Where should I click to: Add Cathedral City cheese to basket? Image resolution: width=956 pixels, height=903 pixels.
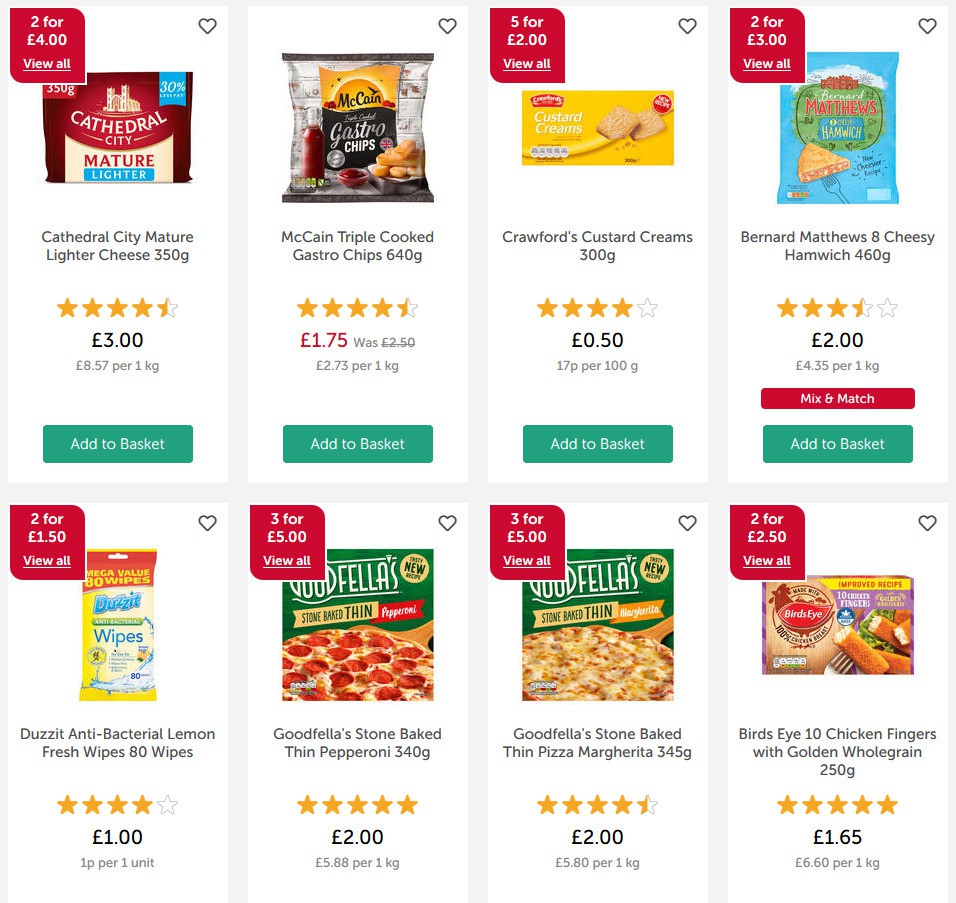click(118, 444)
